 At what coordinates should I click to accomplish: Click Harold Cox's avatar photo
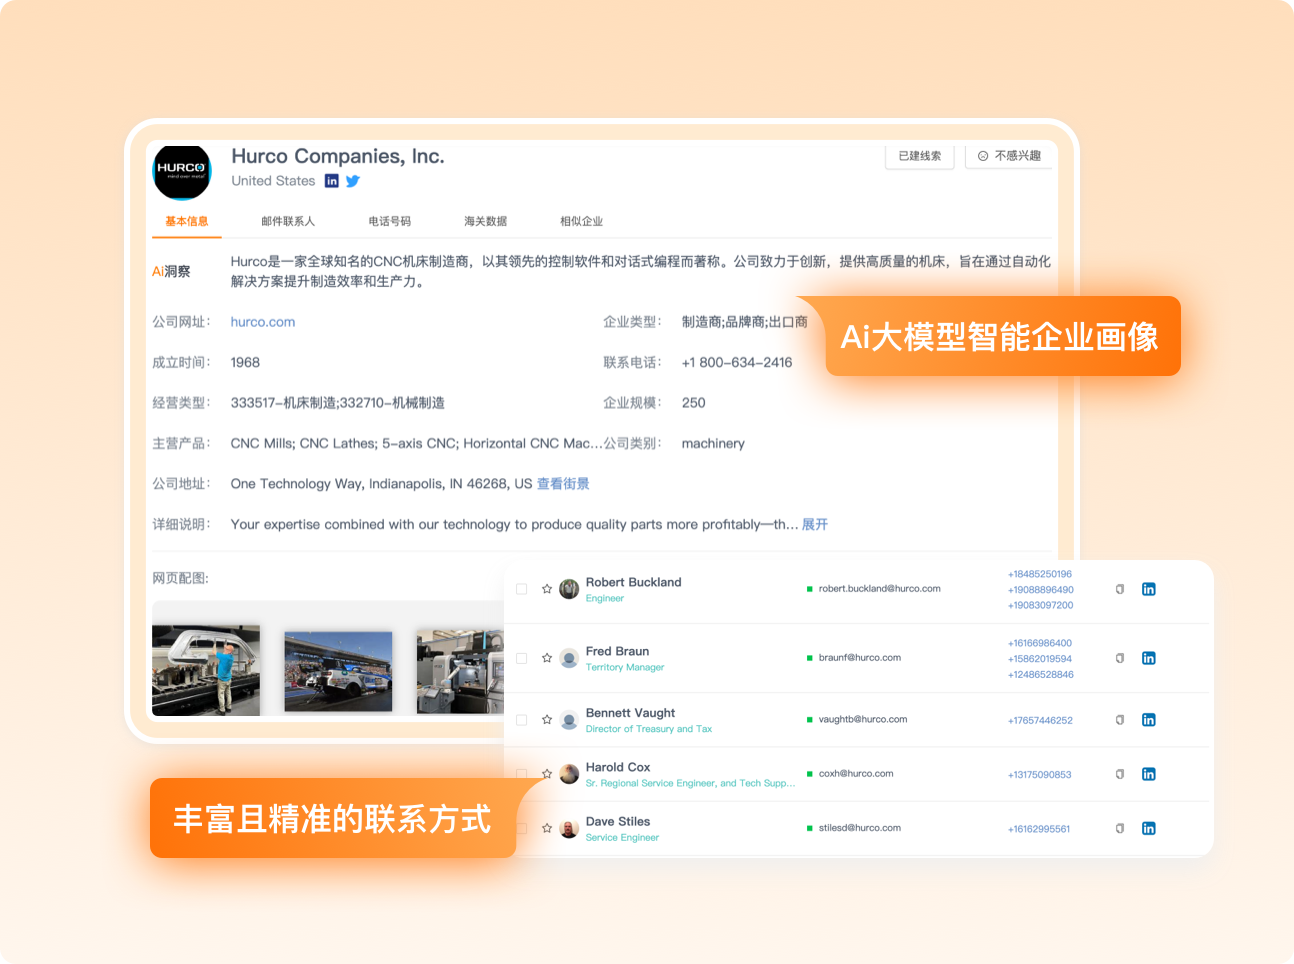click(569, 774)
